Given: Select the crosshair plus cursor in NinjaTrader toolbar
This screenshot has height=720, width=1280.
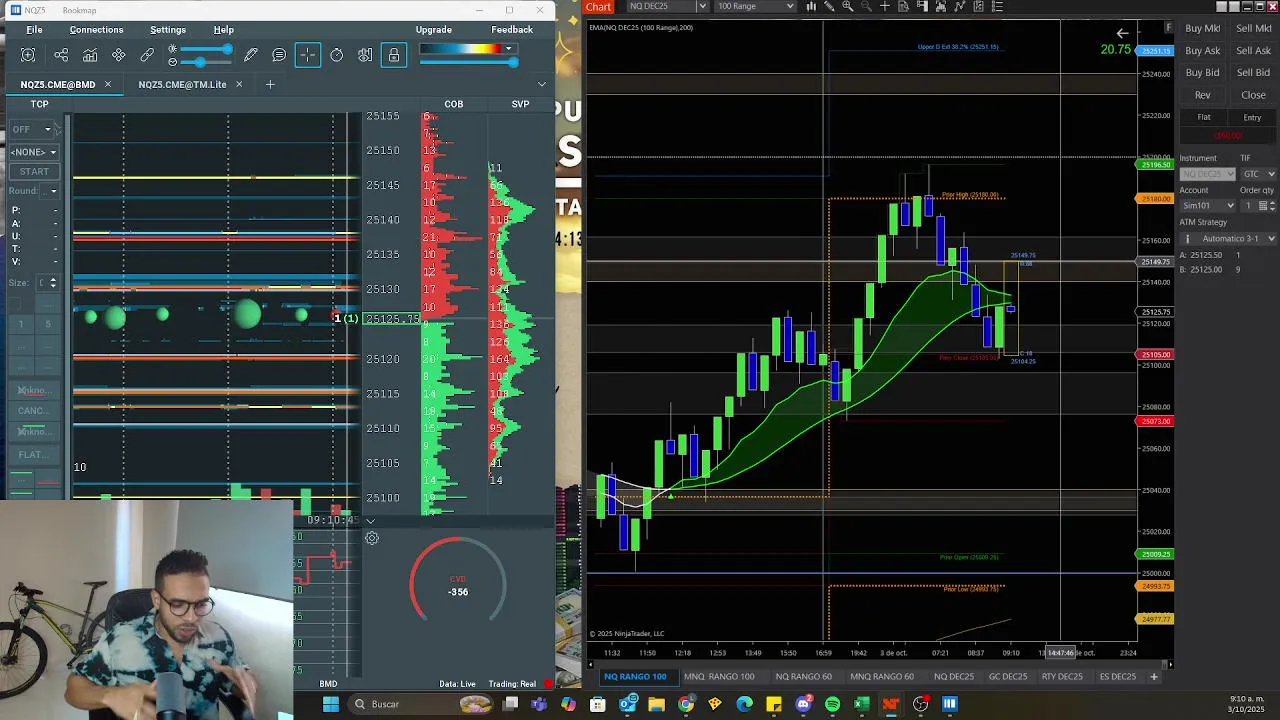Looking at the screenshot, I should [x=885, y=6].
